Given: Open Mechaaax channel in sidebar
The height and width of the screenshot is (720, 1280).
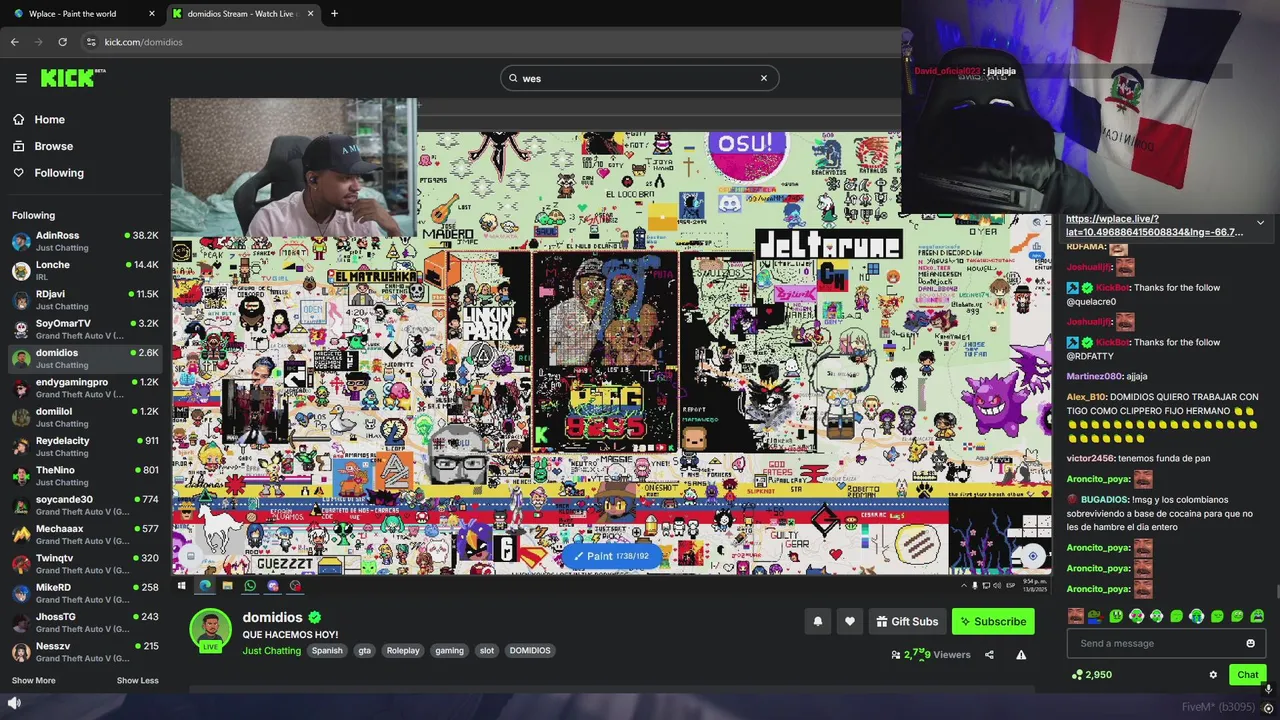Looking at the screenshot, I should click(85, 534).
